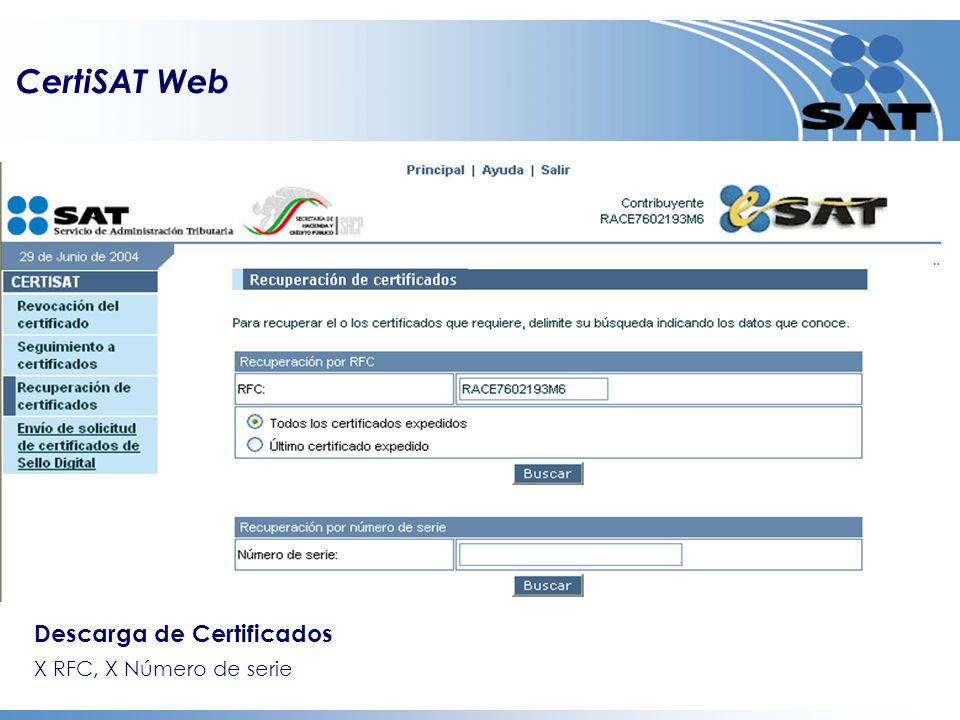This screenshot has height=720, width=960.
Task: Click the 'Número de serie:' field label
Action: point(287,555)
